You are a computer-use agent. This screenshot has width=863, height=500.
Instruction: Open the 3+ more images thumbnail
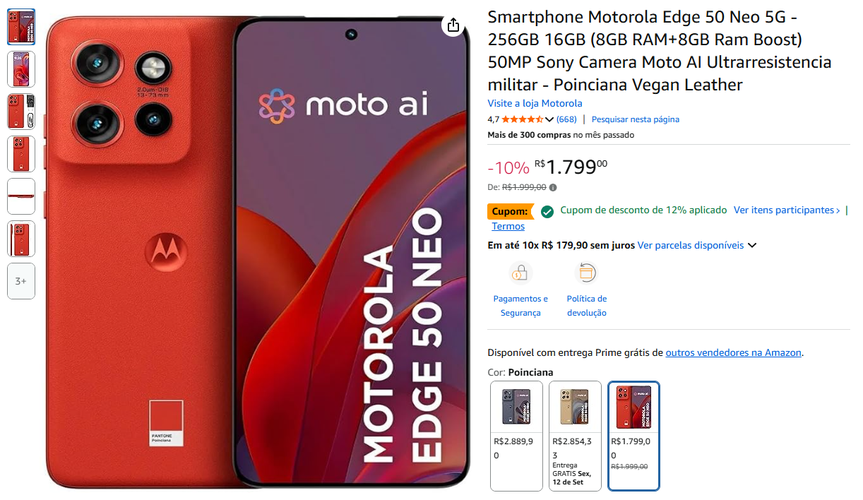pyautogui.click(x=21, y=281)
